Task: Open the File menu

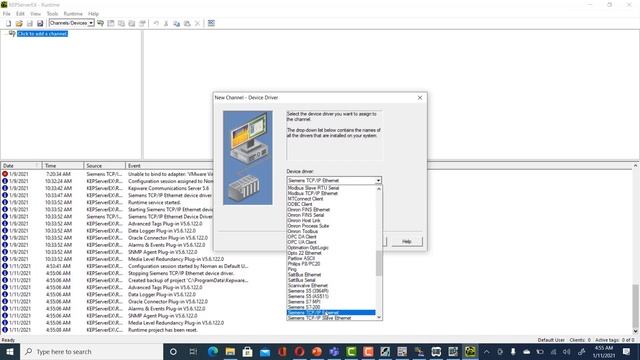Action: 7,13
